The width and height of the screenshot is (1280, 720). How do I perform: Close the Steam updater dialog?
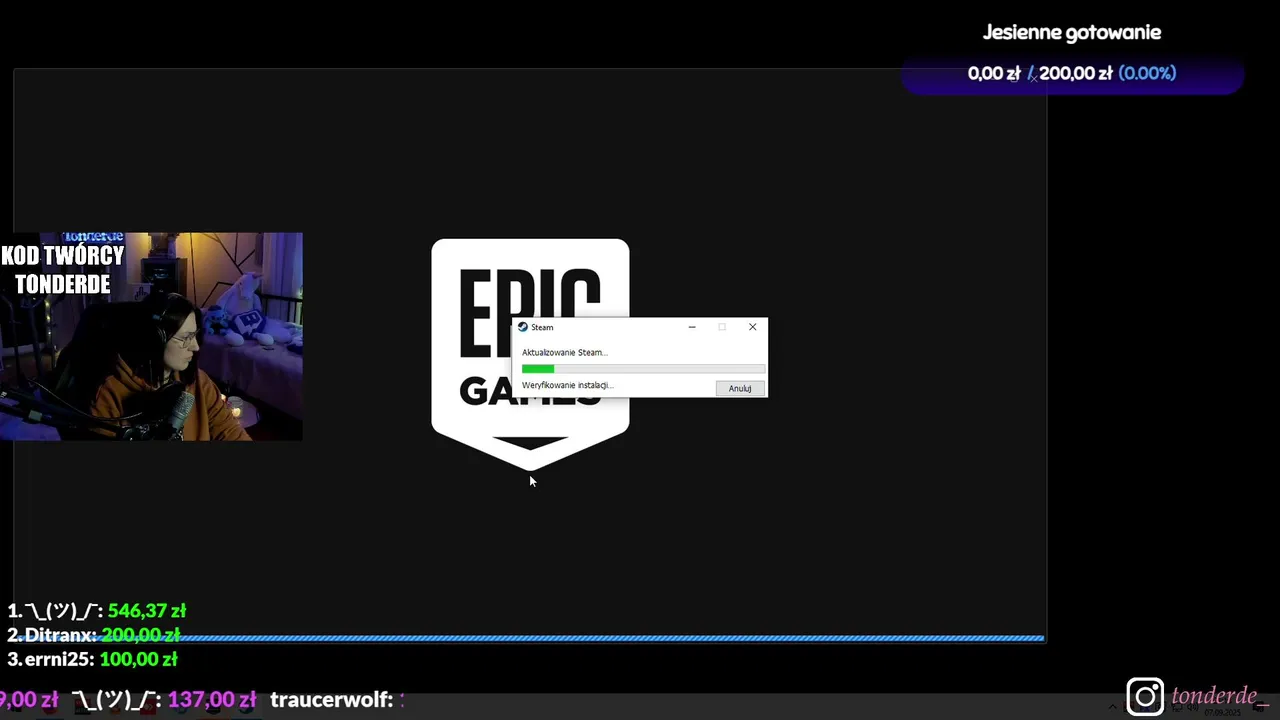753,327
